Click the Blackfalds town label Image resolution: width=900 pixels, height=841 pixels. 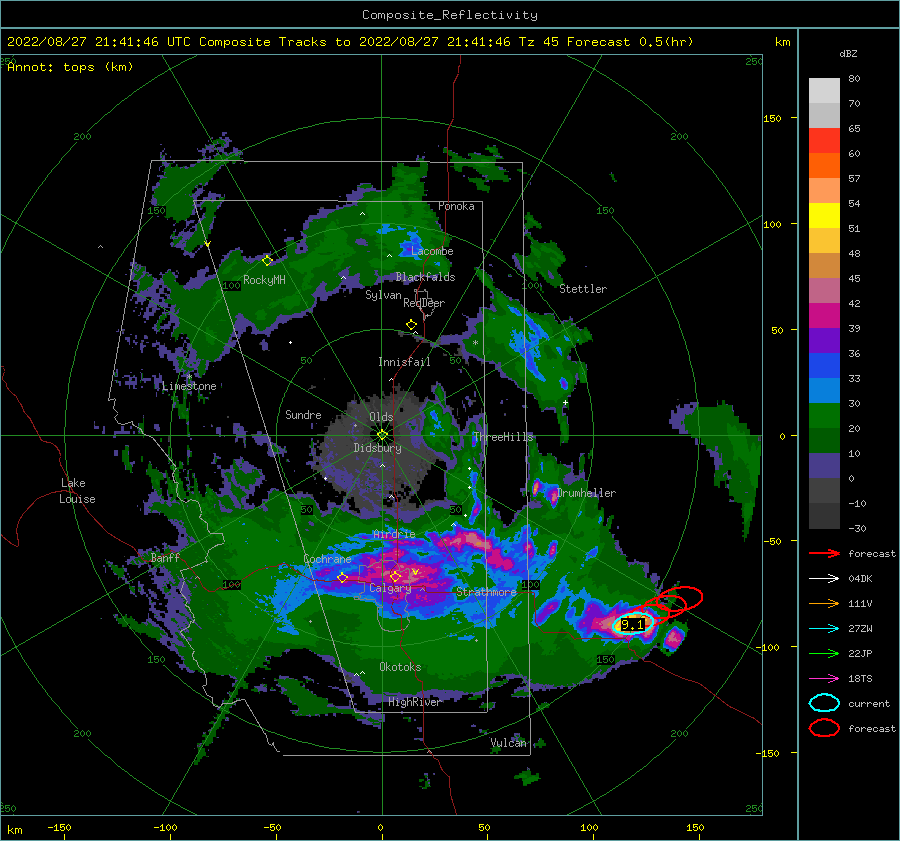(425, 277)
